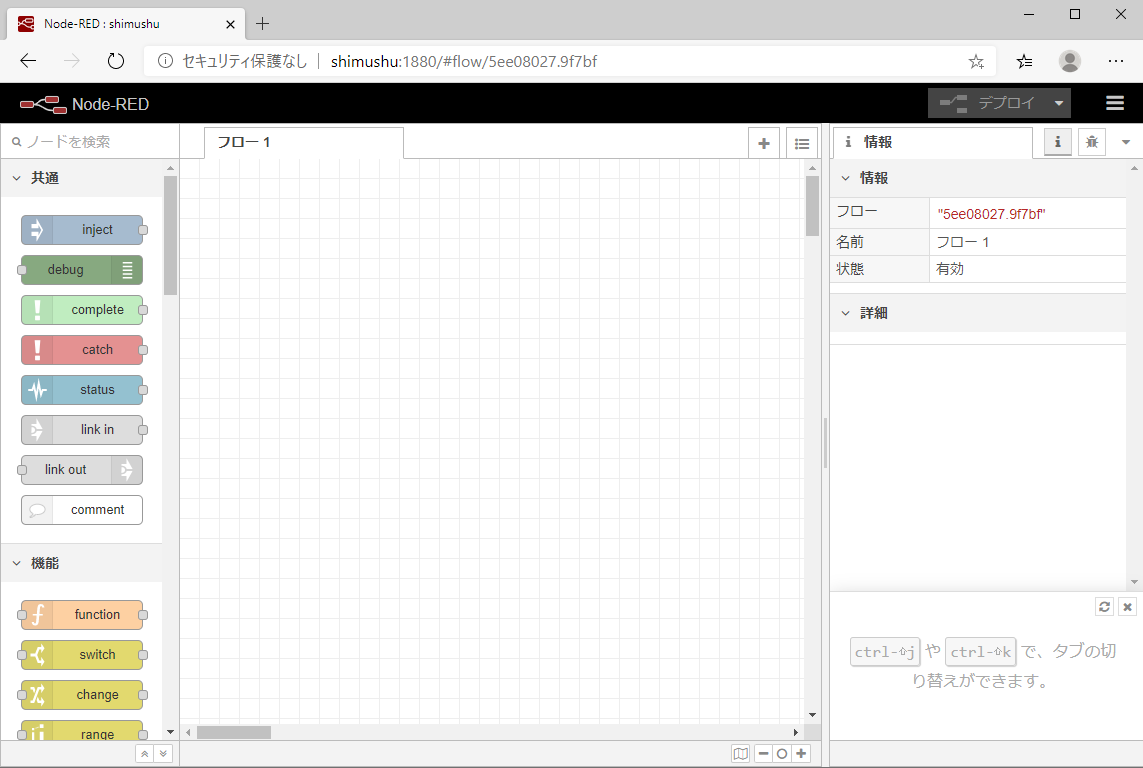Open the browser favorites list
This screenshot has height=768, width=1143.
[x=1024, y=61]
